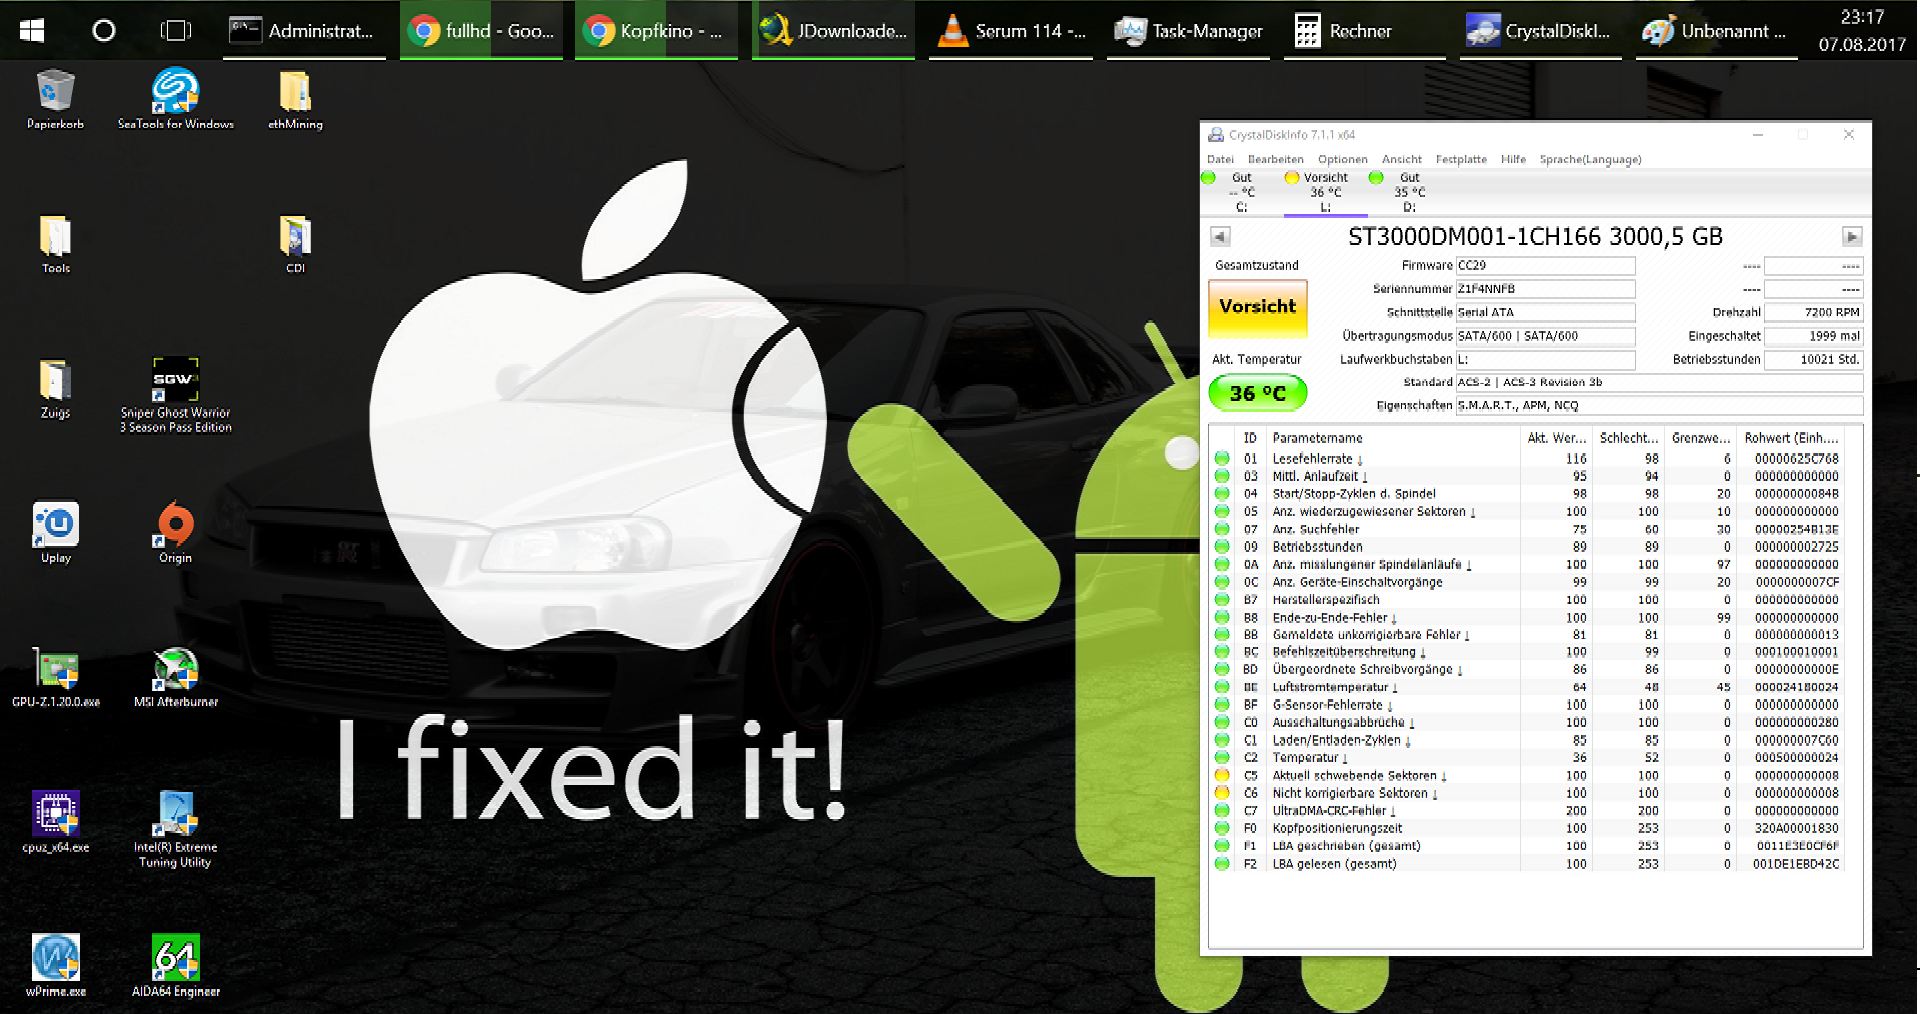This screenshot has width=1920, height=1014.
Task: Switch to JDownloader in the taskbar
Action: point(833,31)
